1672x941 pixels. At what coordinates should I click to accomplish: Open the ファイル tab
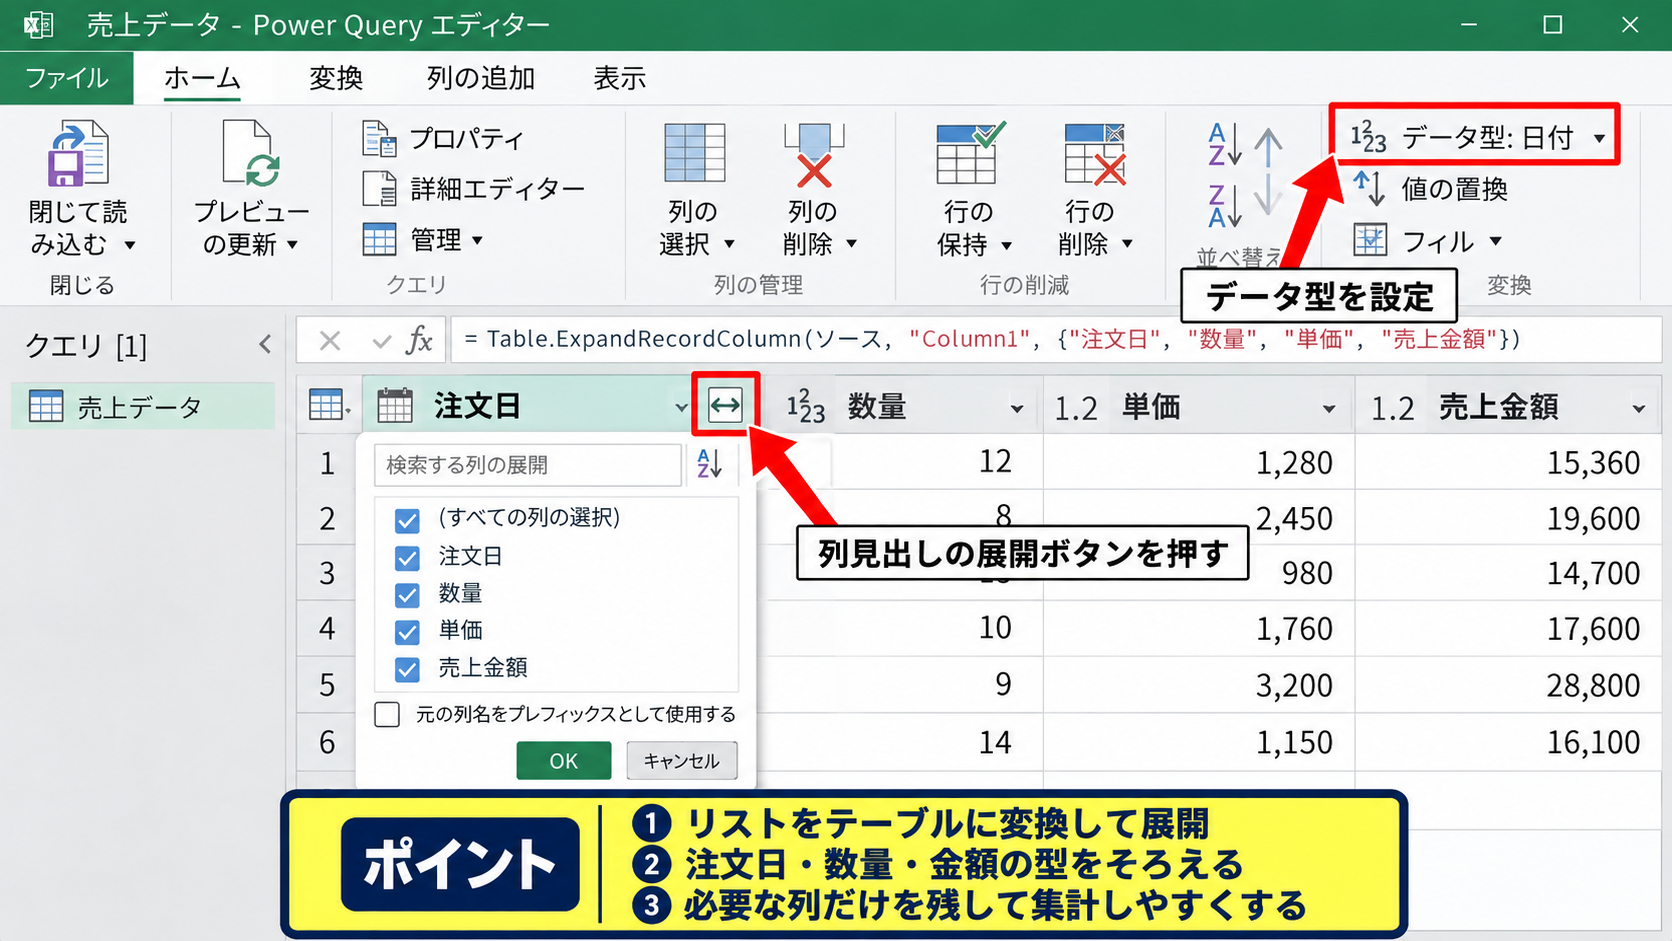pyautogui.click(x=67, y=78)
